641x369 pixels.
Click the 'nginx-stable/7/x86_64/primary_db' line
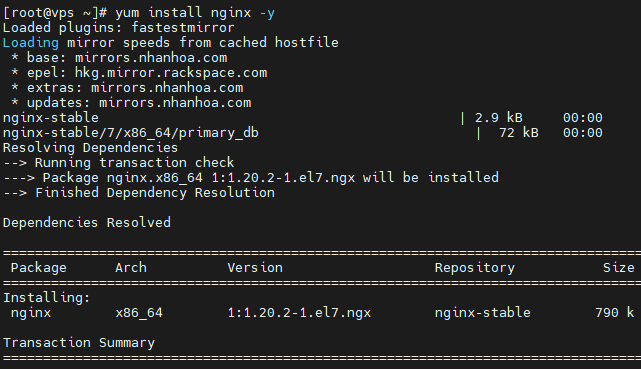point(130,133)
